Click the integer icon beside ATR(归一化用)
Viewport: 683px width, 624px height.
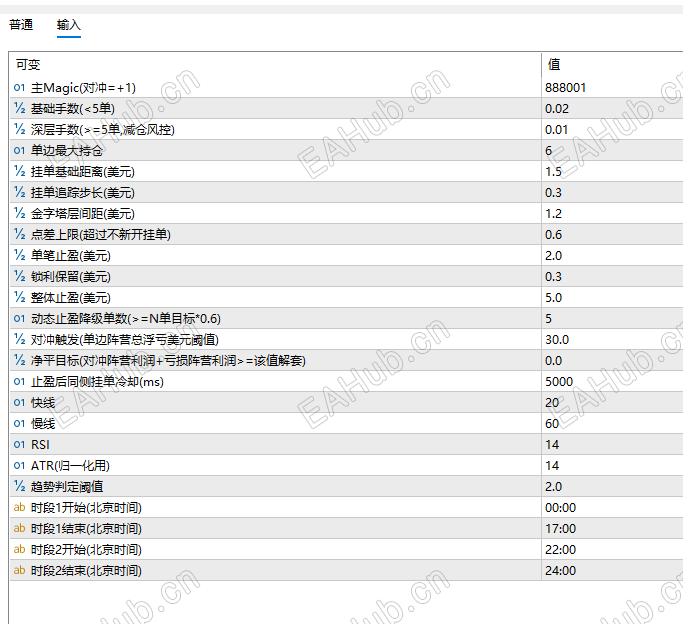tap(20, 465)
